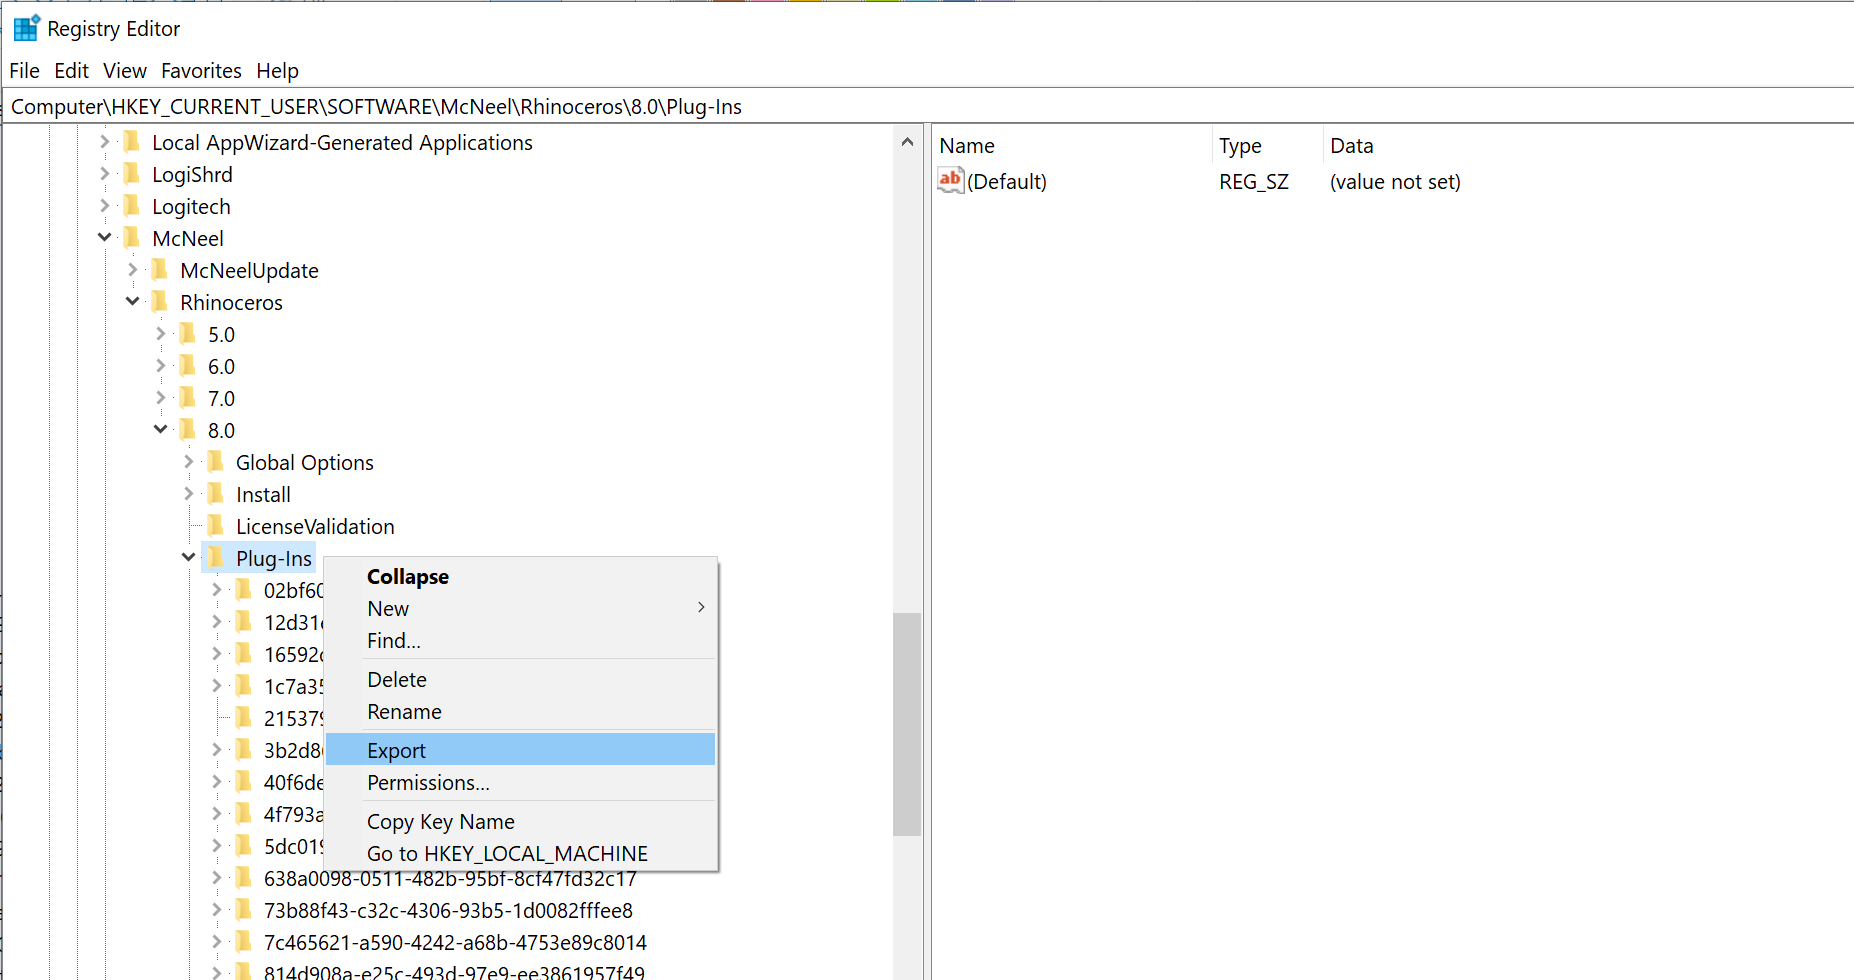This screenshot has width=1854, height=980.
Task: Collapse the McNeel key
Action: (x=105, y=238)
